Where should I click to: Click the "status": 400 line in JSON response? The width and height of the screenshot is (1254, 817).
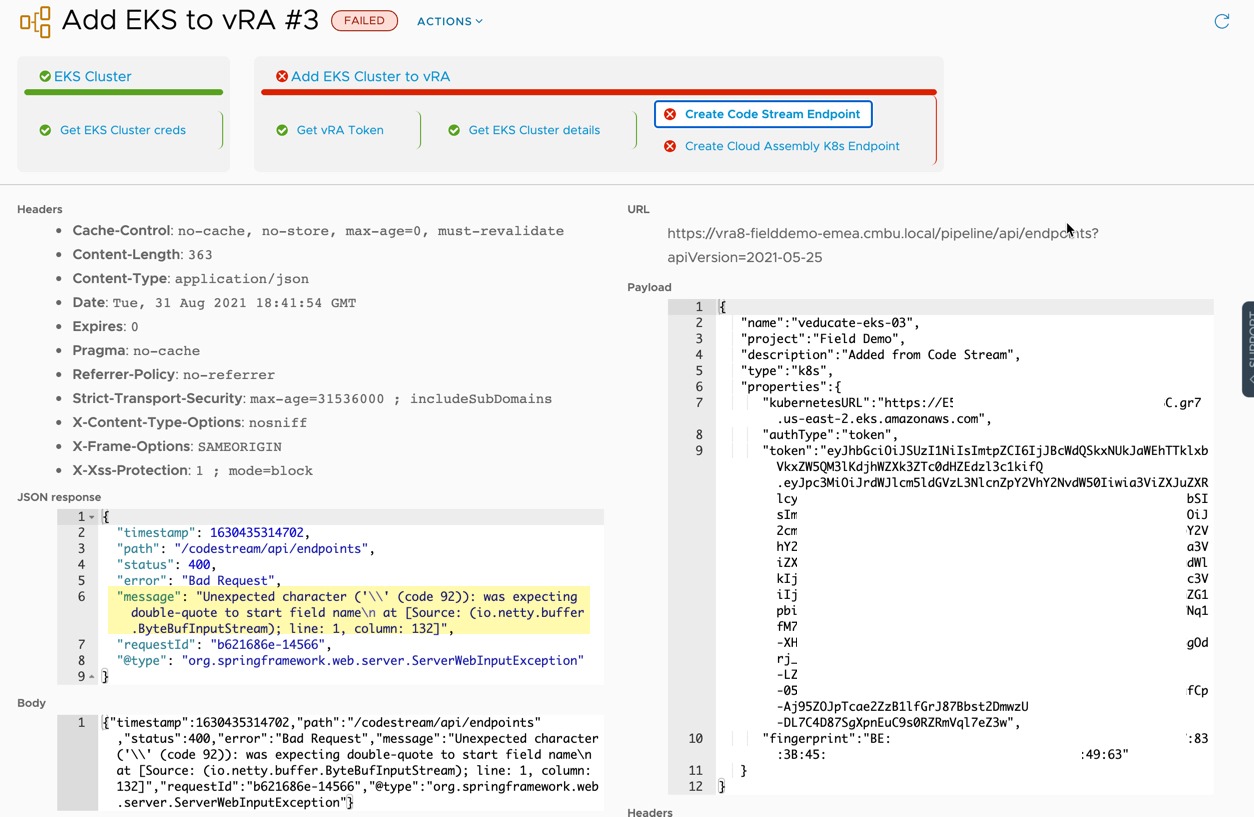(x=166, y=565)
